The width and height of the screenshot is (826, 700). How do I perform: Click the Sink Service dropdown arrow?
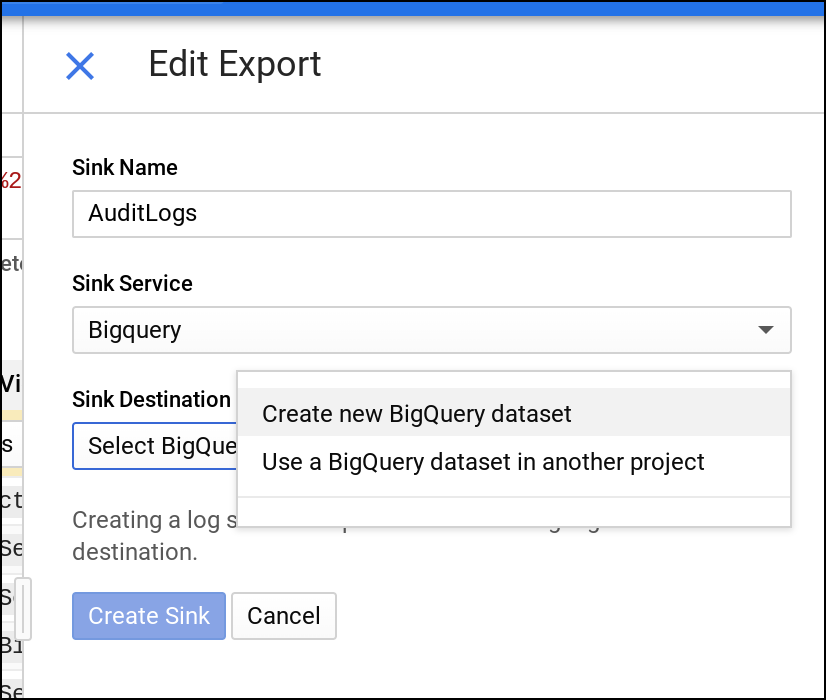[765, 330]
